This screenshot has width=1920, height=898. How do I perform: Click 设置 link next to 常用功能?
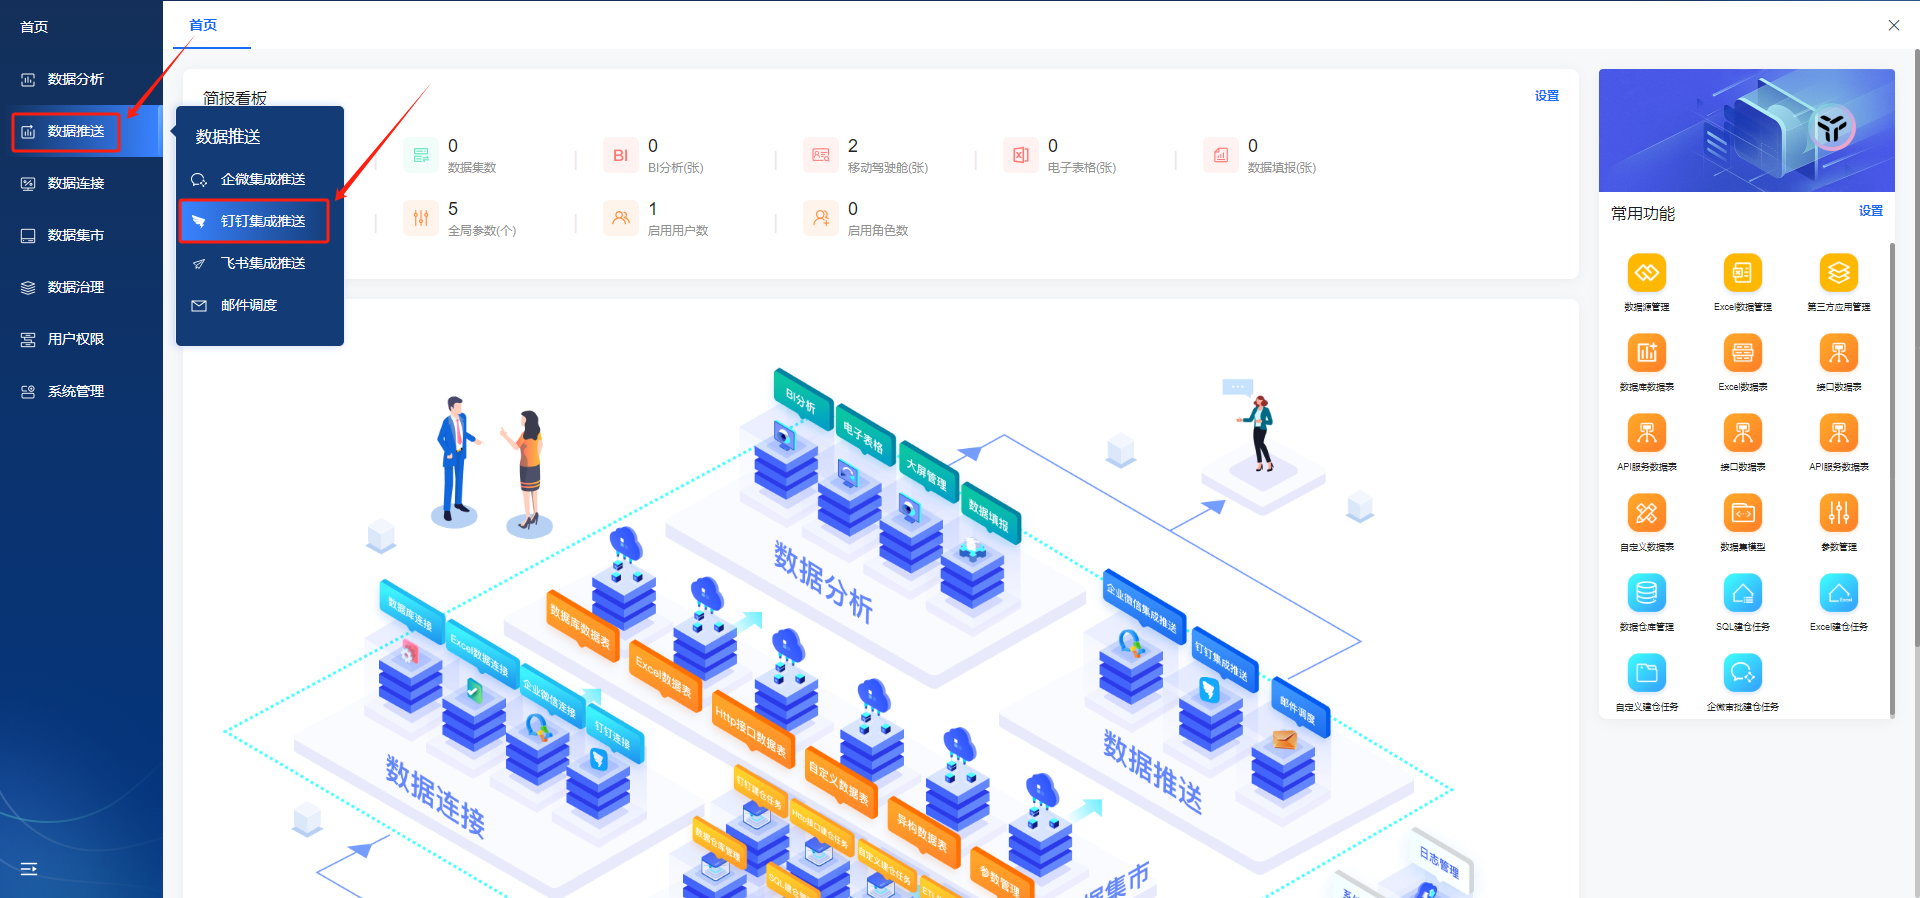click(1871, 211)
